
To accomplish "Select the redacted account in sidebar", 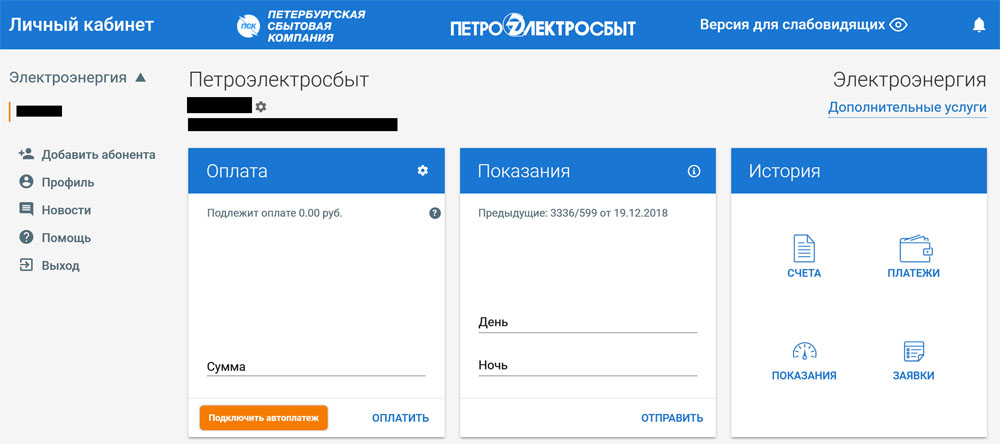I will 39,111.
